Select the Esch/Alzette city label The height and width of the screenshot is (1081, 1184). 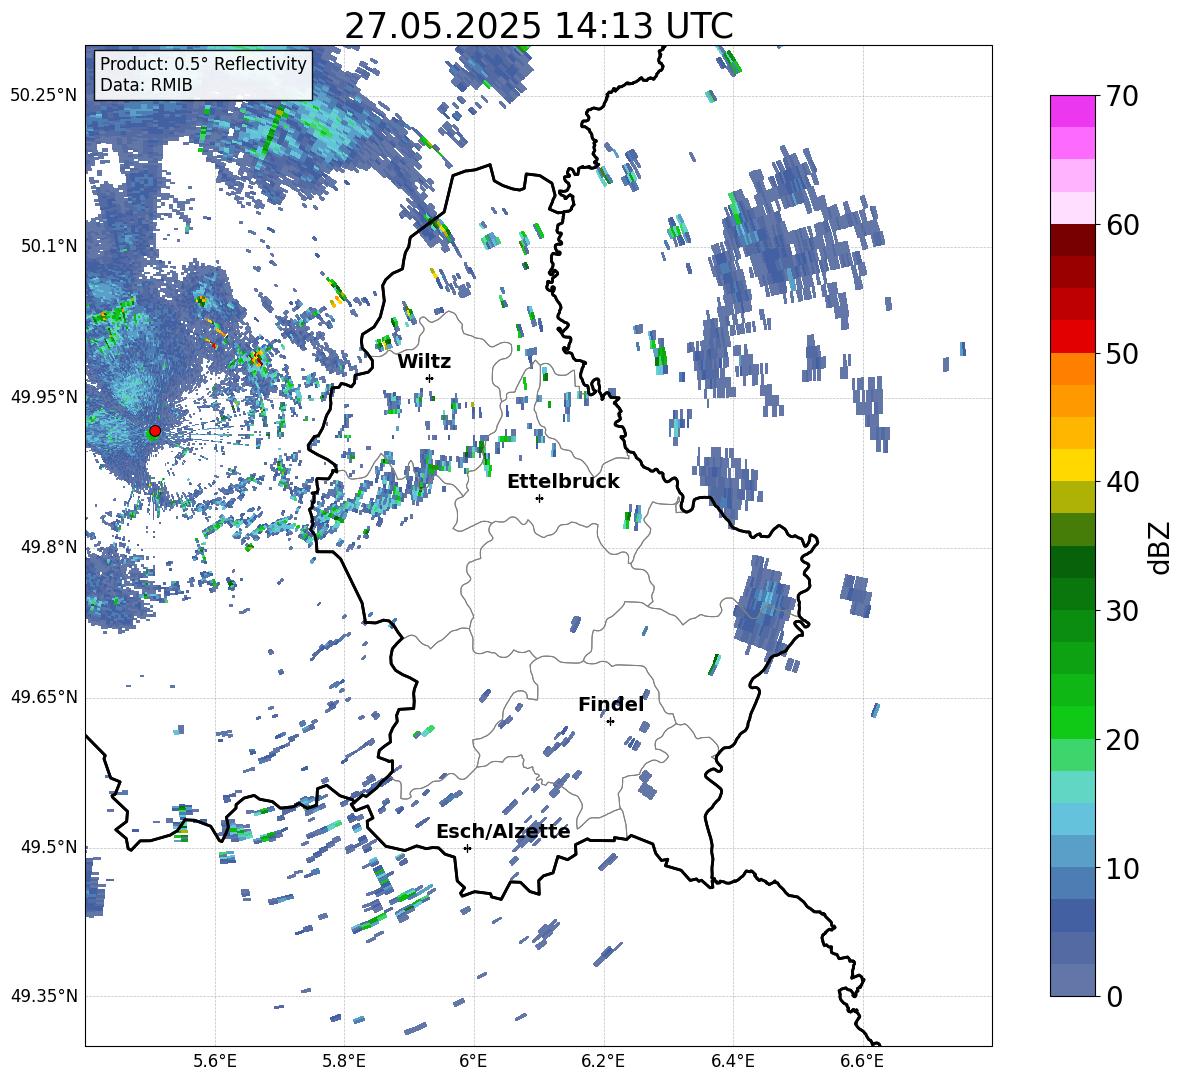click(x=503, y=831)
